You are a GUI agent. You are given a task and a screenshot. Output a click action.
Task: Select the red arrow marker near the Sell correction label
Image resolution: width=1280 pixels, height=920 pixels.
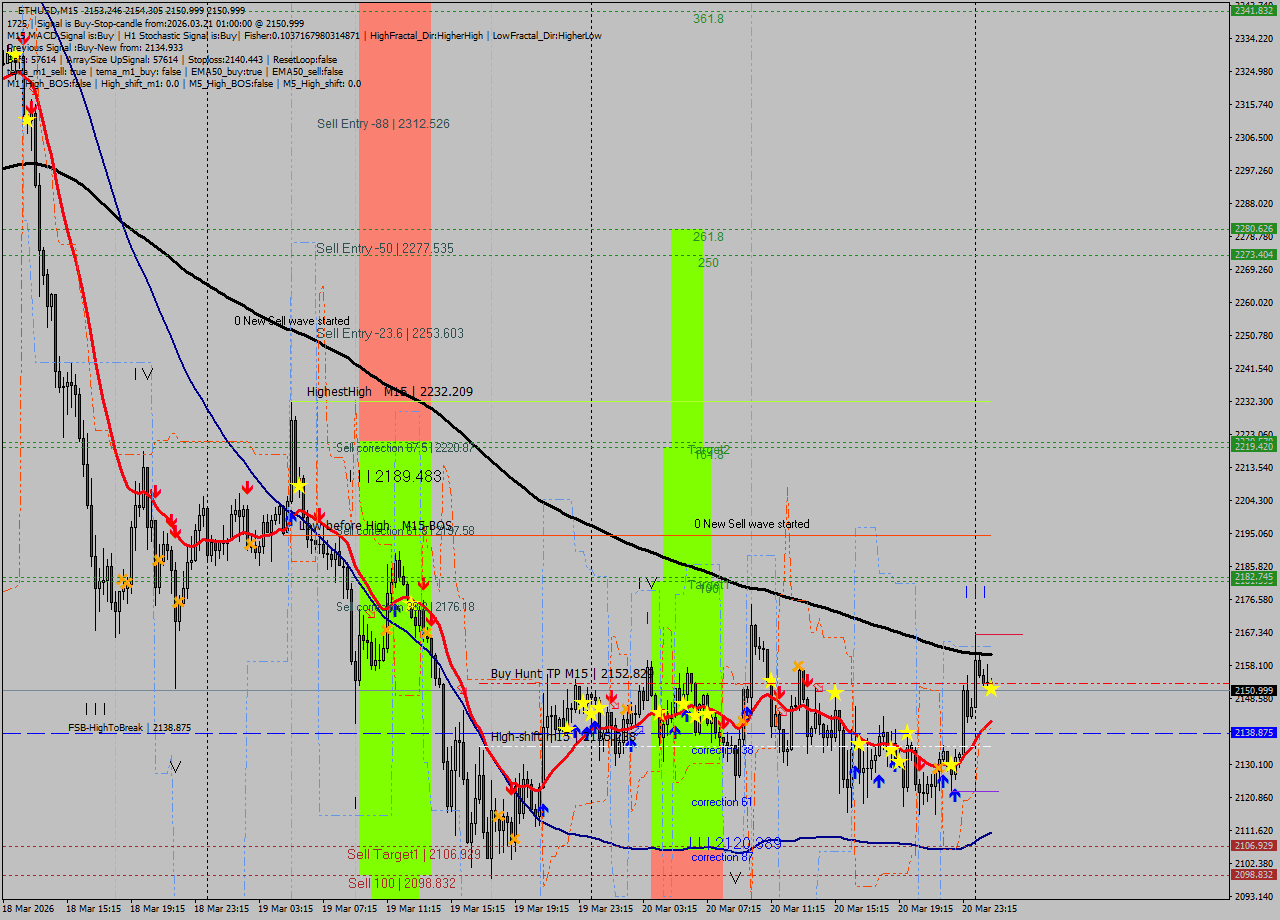[431, 620]
